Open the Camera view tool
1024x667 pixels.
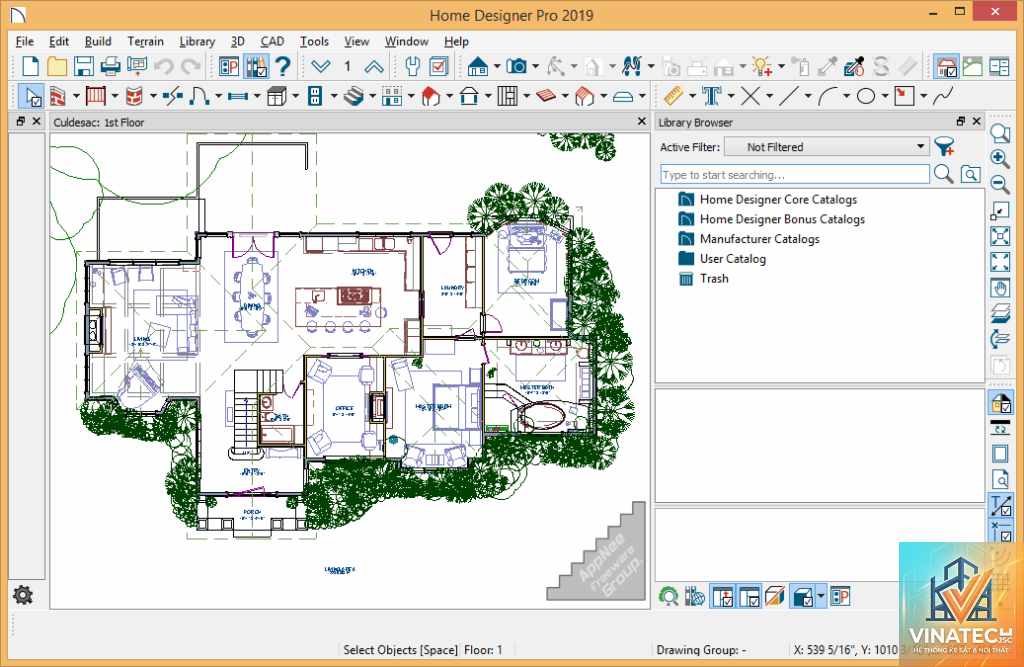click(x=516, y=66)
